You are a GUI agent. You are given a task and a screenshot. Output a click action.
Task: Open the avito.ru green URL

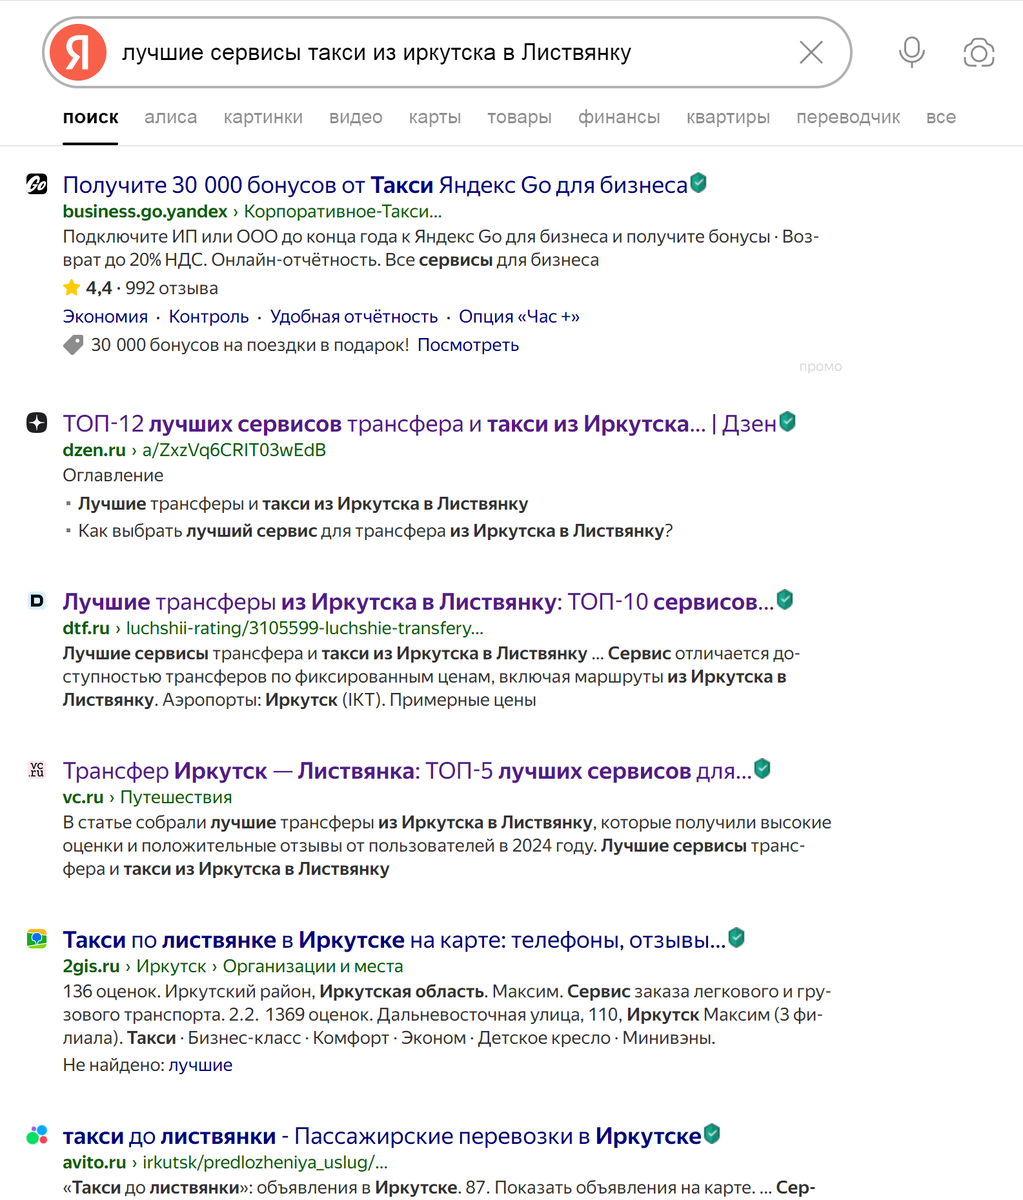(x=94, y=1163)
